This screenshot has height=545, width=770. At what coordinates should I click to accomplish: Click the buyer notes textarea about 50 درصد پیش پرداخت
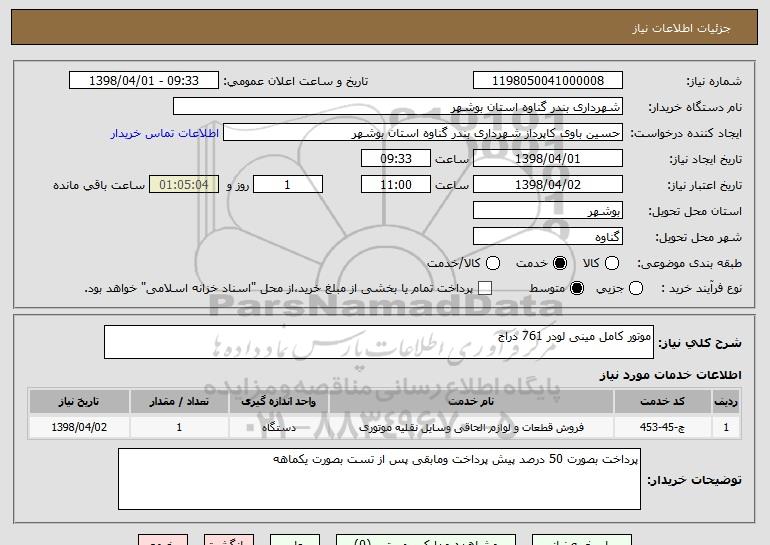[x=379, y=479]
